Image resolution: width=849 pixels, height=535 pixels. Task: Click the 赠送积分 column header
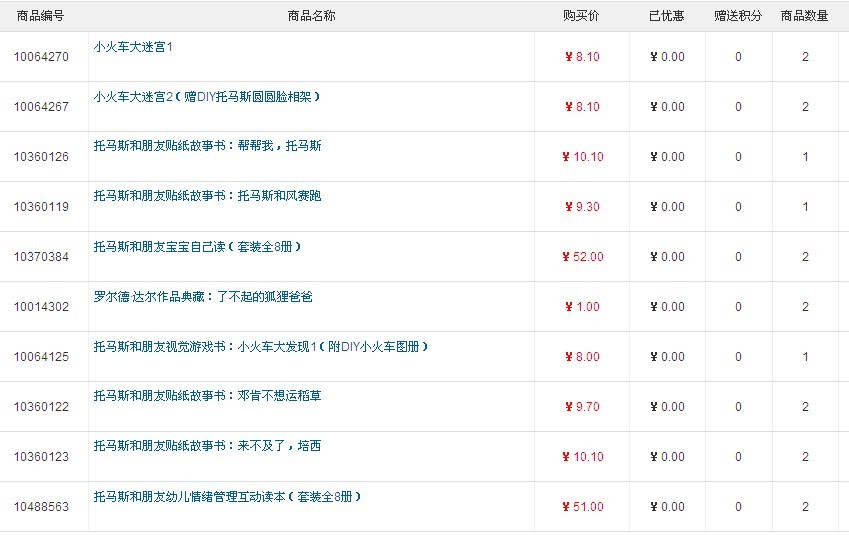click(x=738, y=16)
